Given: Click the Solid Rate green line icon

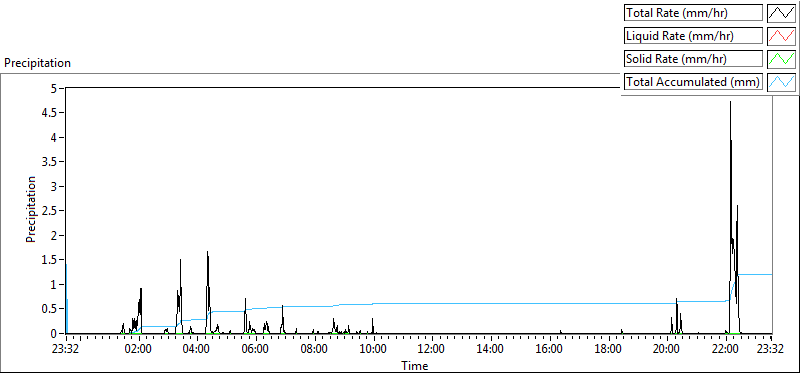Looking at the screenshot, I should click(782, 59).
